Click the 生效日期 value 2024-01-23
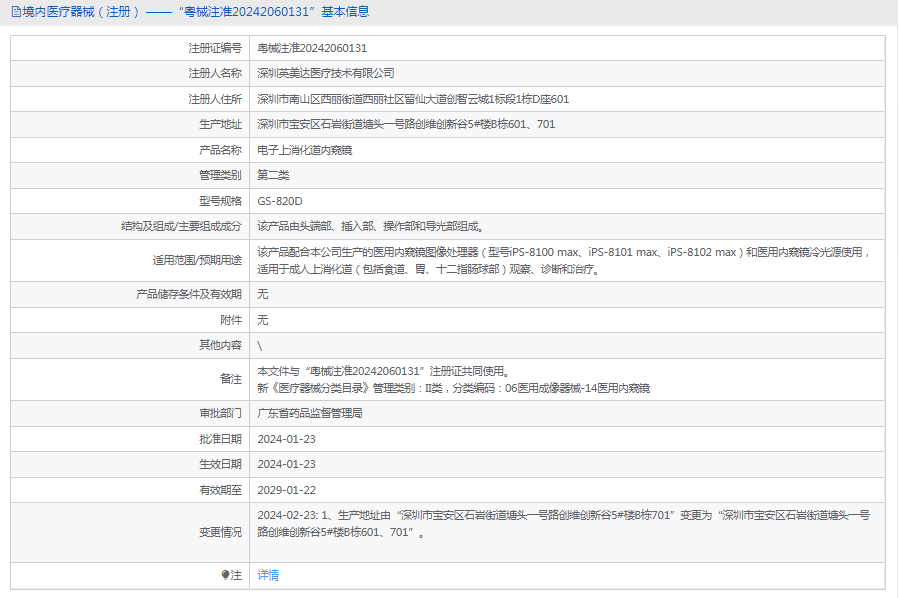Viewport: 899px width, 598px height. 286,464
